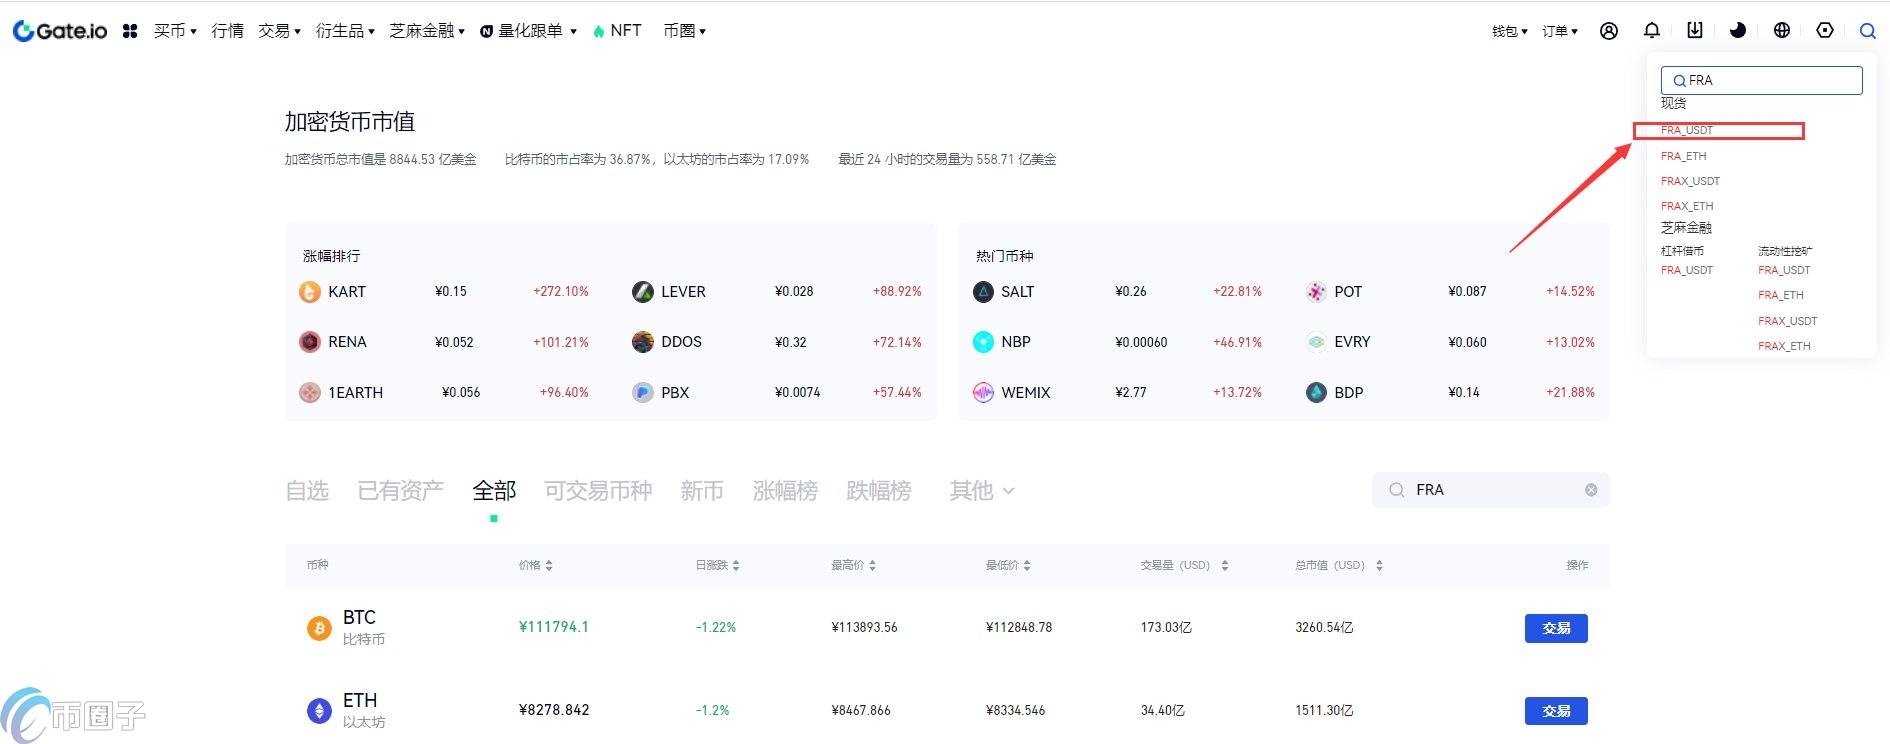
Task: Open the globe language selector icon
Action: point(1782,30)
